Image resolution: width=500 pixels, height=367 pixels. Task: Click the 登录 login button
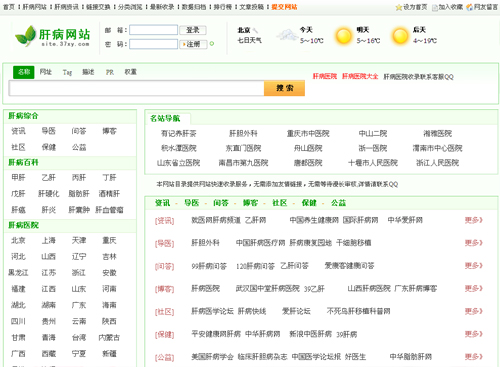(x=193, y=30)
